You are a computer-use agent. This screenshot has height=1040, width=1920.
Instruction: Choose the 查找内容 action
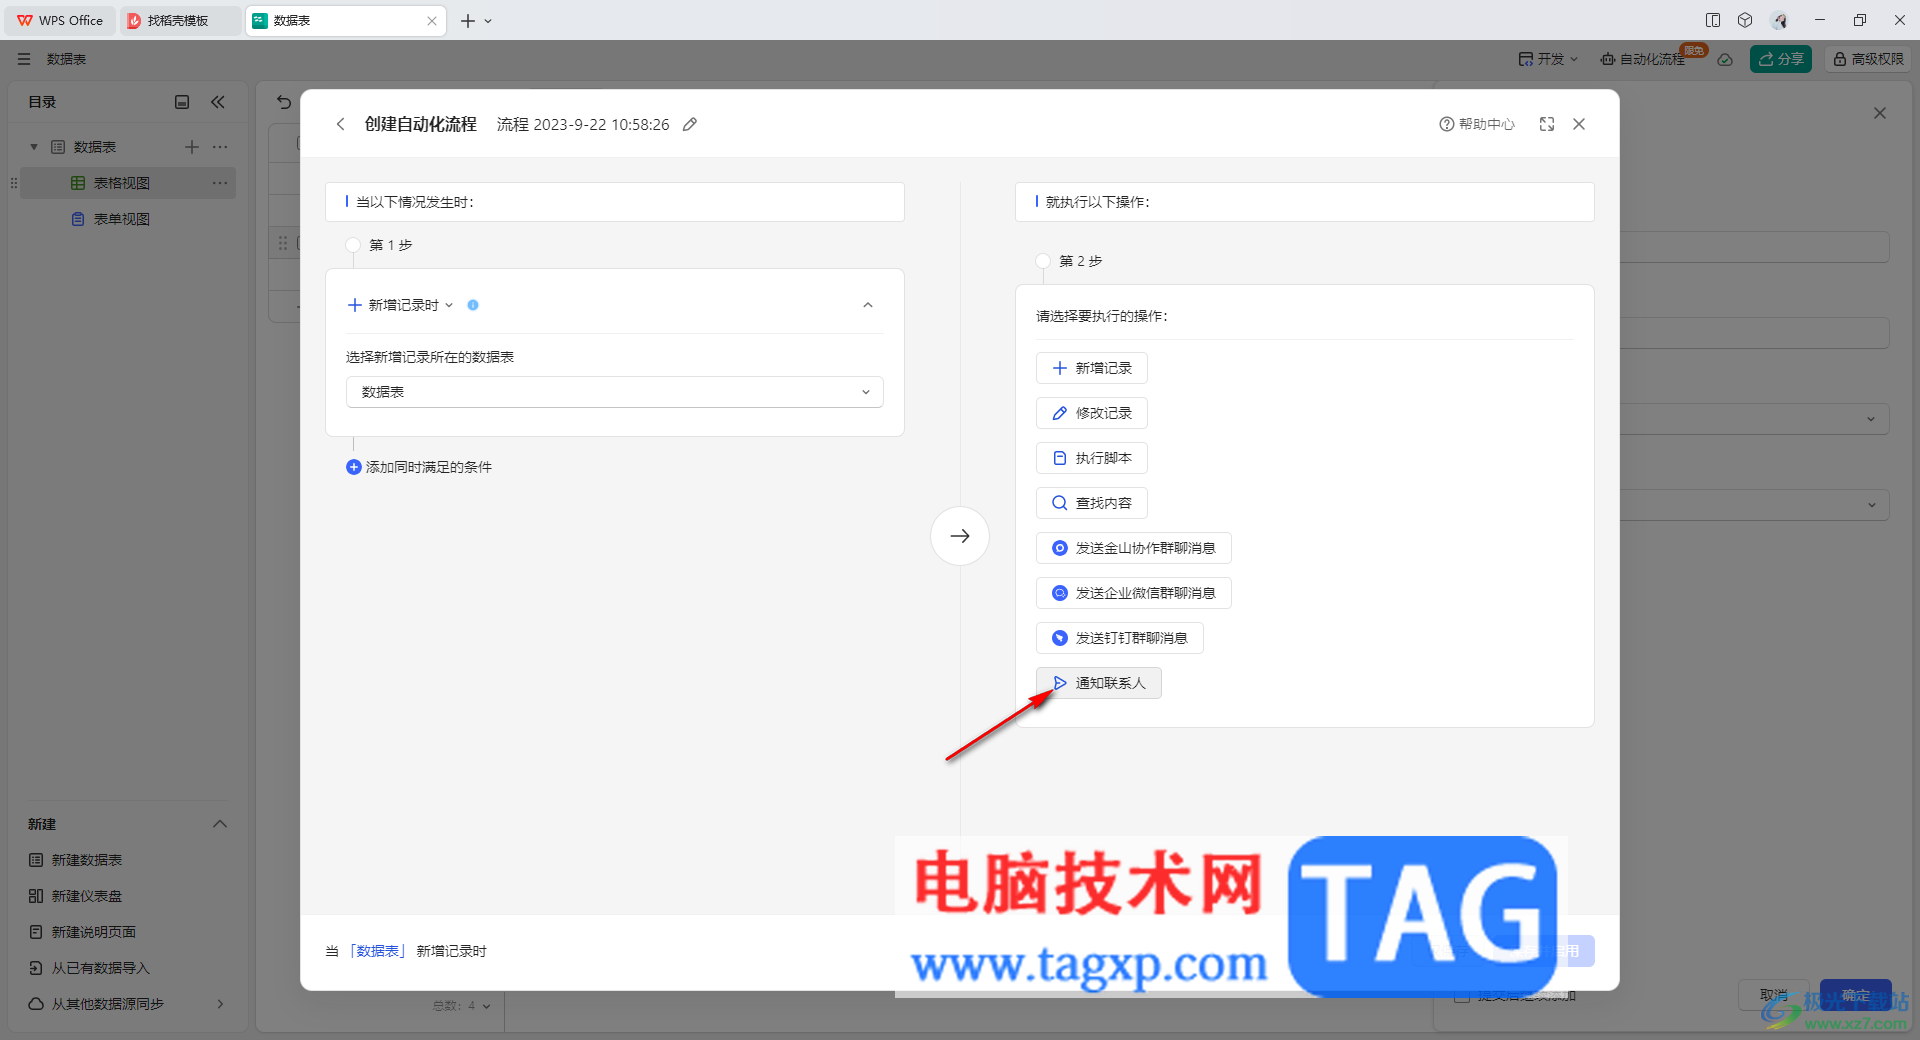1092,503
